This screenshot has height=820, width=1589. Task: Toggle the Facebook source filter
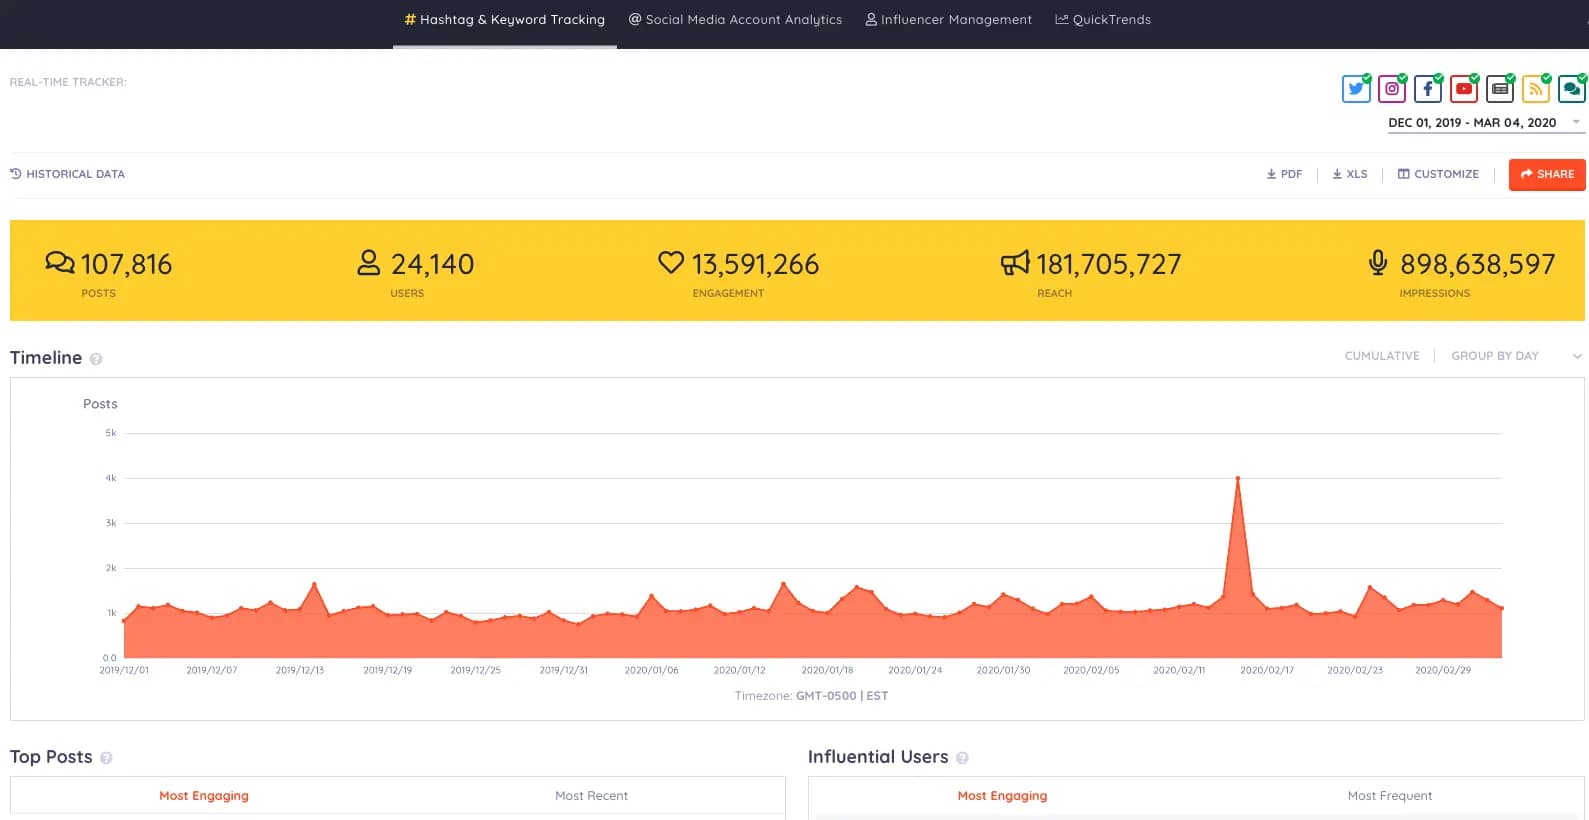click(1428, 89)
